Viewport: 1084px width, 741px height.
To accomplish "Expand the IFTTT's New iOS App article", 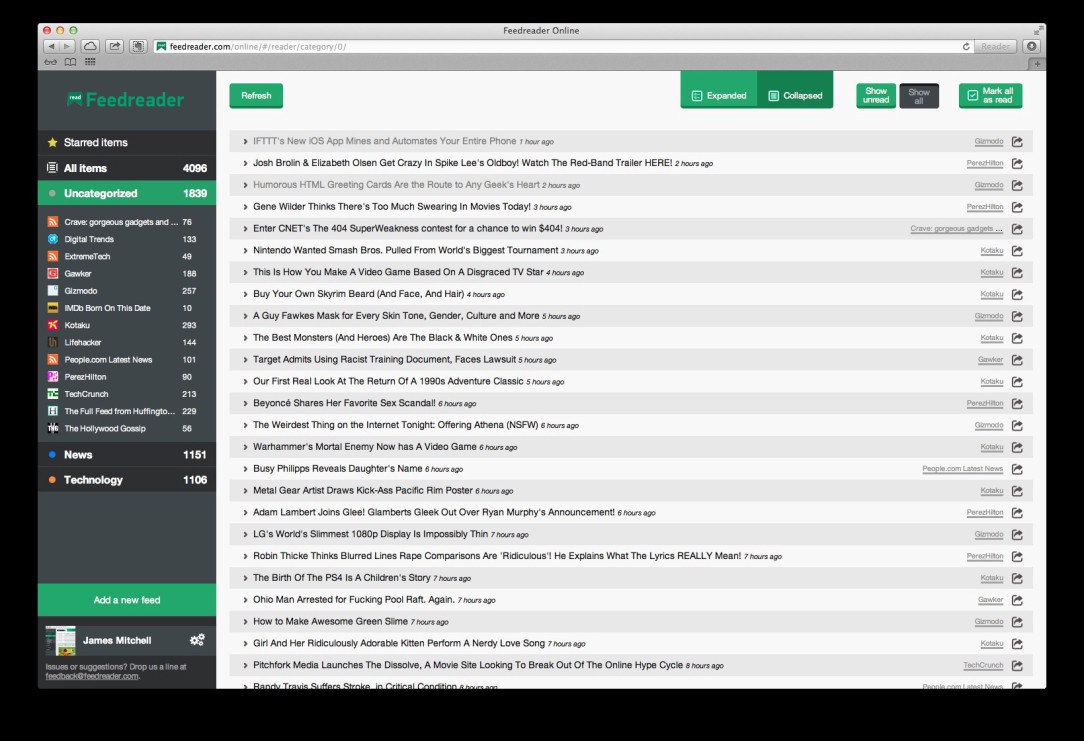I will (x=245, y=142).
